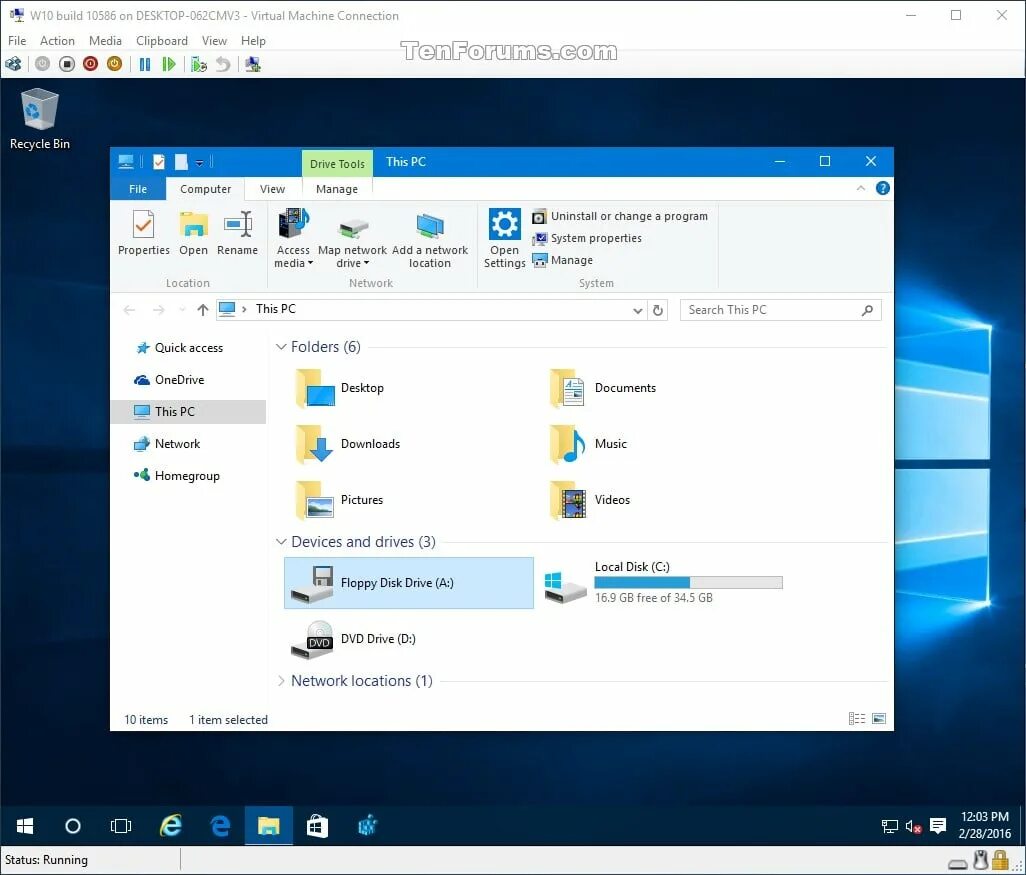Click Uninstall or change a program
The width and height of the screenshot is (1026, 875).
(620, 216)
